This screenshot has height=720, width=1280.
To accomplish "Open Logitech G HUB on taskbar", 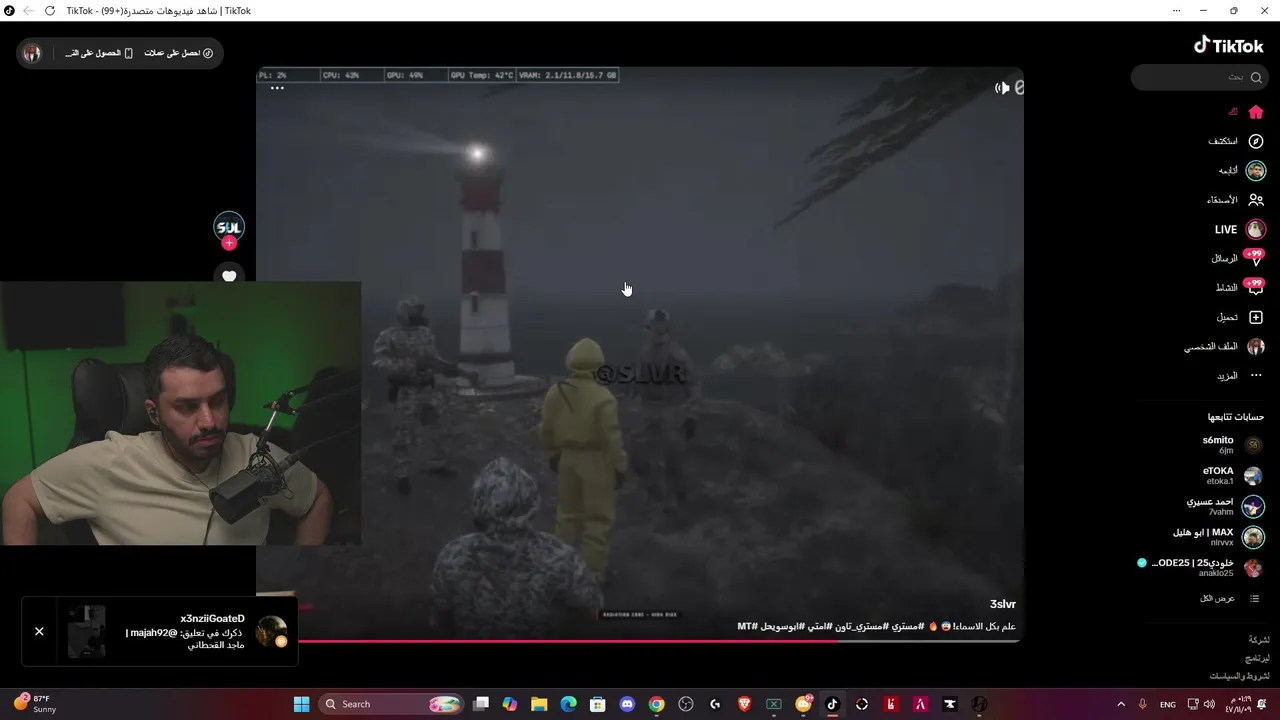I will click(715, 704).
